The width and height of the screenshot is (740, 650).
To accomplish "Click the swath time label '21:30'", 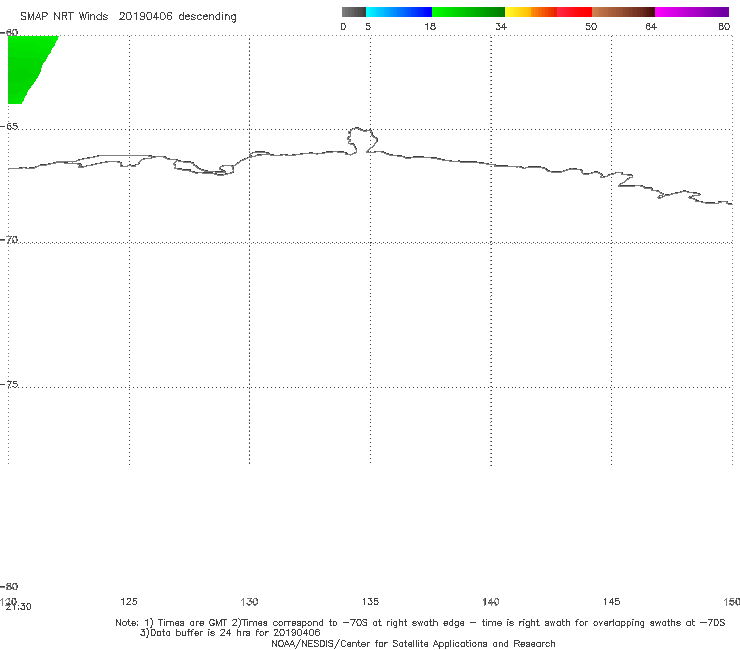I will point(19,607).
